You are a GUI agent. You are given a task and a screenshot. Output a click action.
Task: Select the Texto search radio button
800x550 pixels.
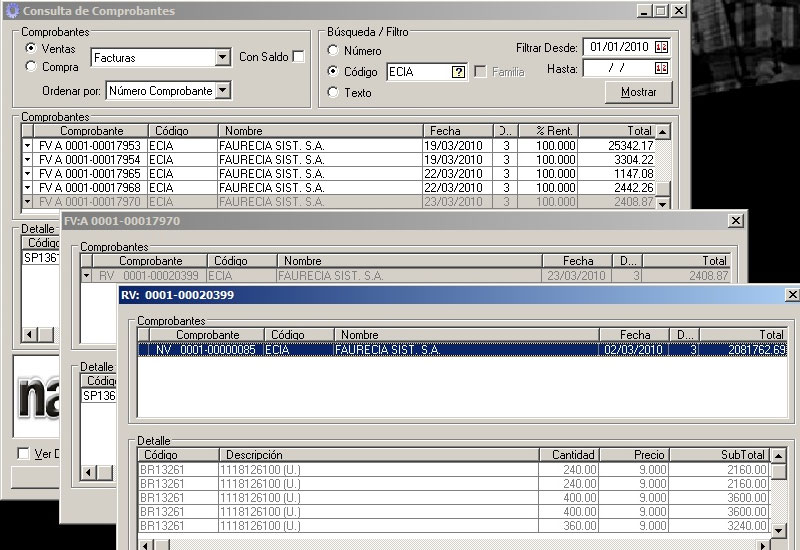333,93
